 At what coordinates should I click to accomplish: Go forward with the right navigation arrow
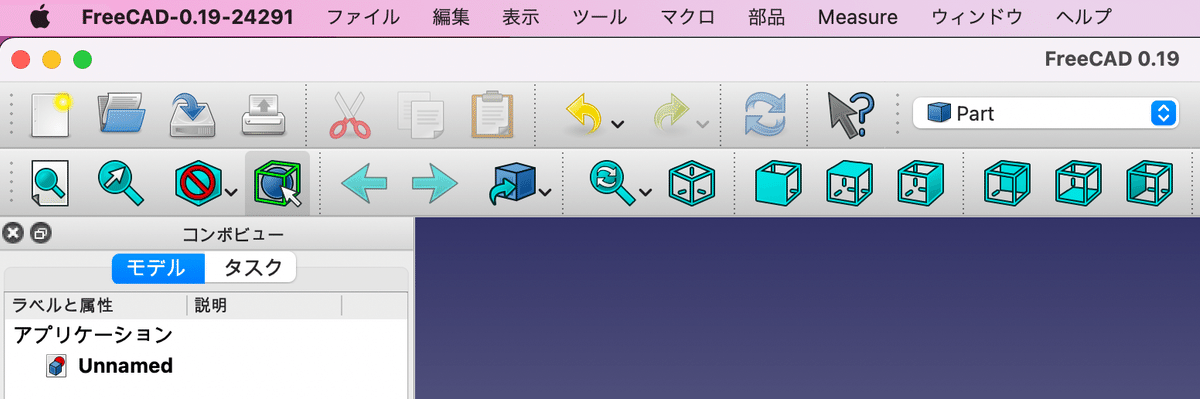[x=435, y=184]
